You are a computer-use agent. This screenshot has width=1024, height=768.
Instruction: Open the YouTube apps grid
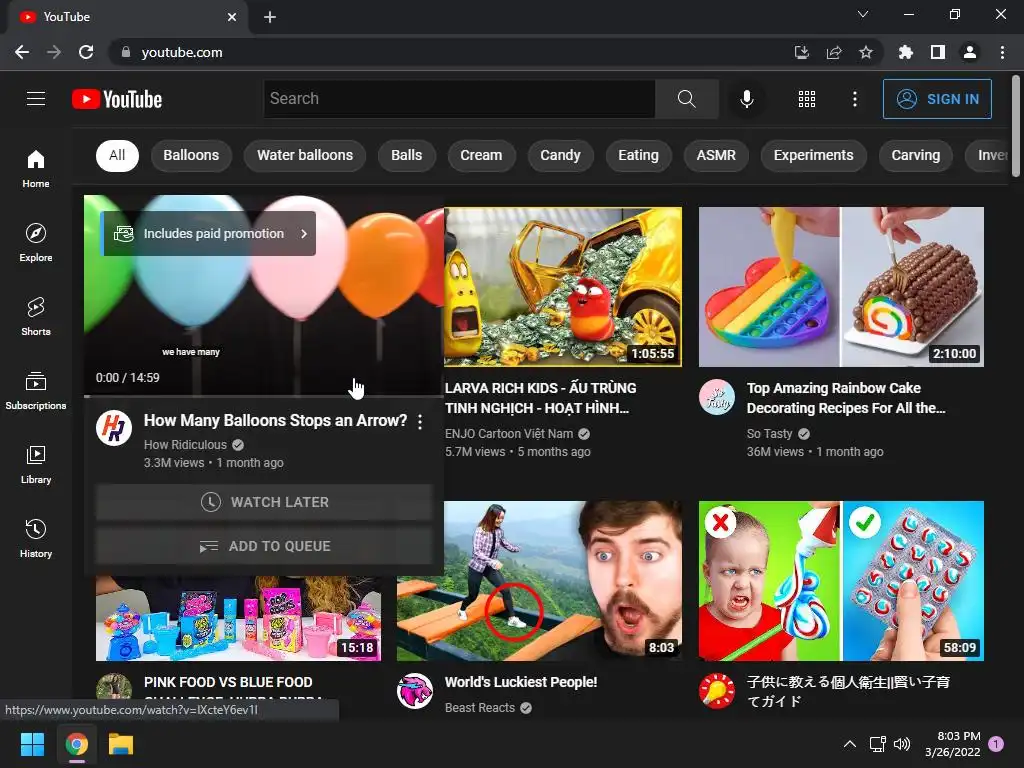pyautogui.click(x=807, y=99)
